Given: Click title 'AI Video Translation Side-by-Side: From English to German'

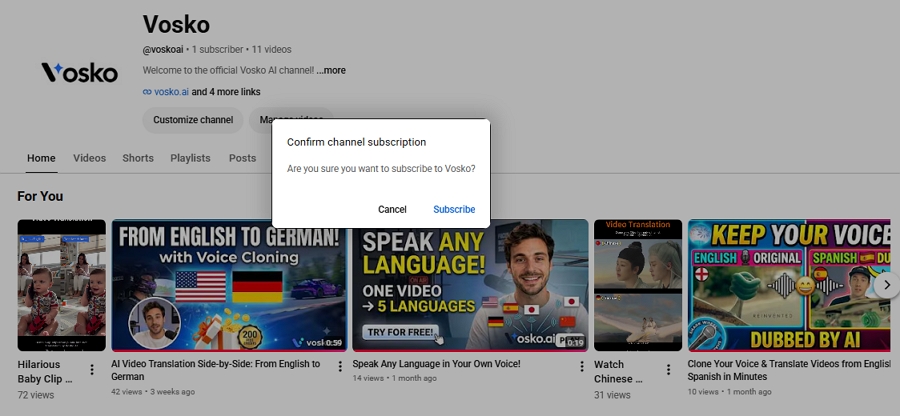Looking at the screenshot, I should (216, 370).
